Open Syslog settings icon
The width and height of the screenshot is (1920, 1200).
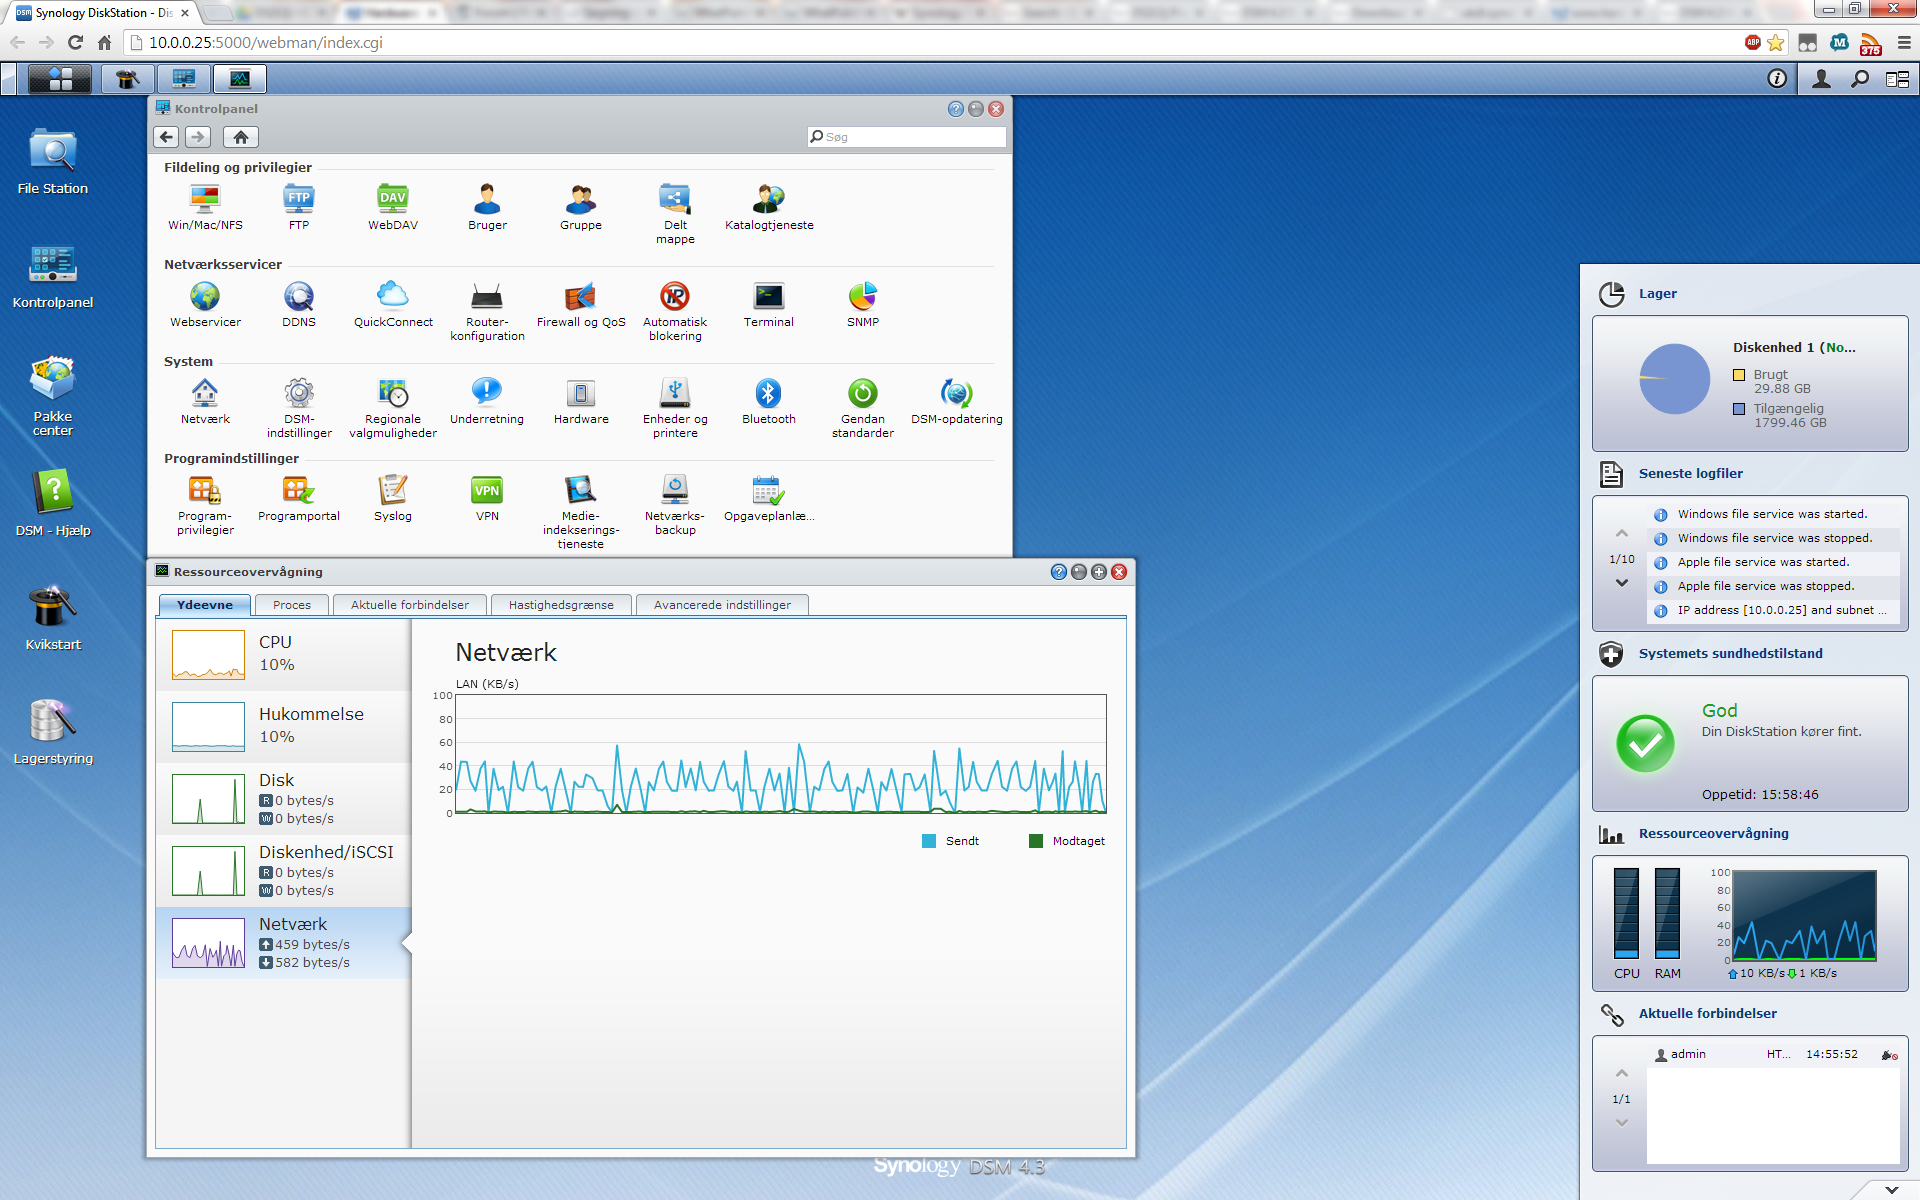tap(393, 498)
